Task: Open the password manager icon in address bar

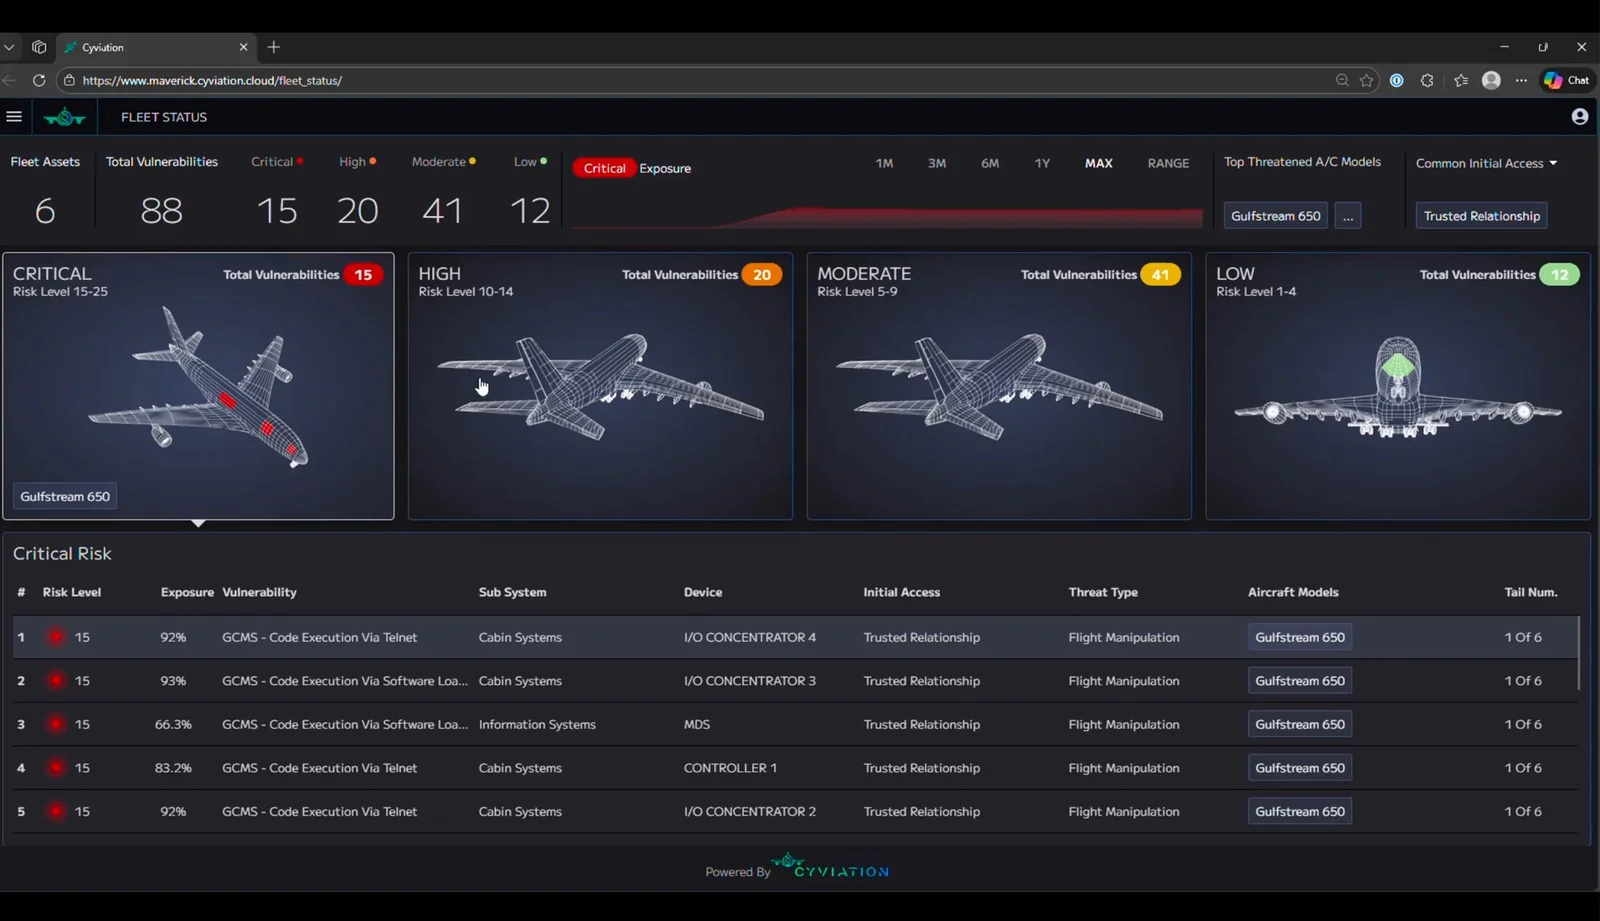Action: tap(1397, 80)
